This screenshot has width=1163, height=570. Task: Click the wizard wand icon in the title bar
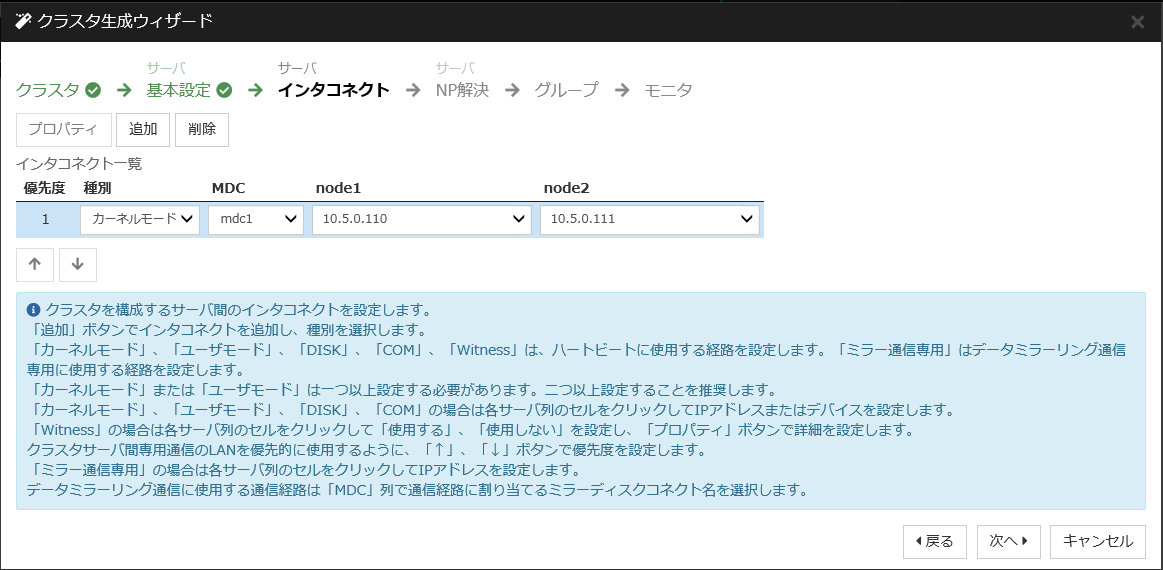(23, 21)
